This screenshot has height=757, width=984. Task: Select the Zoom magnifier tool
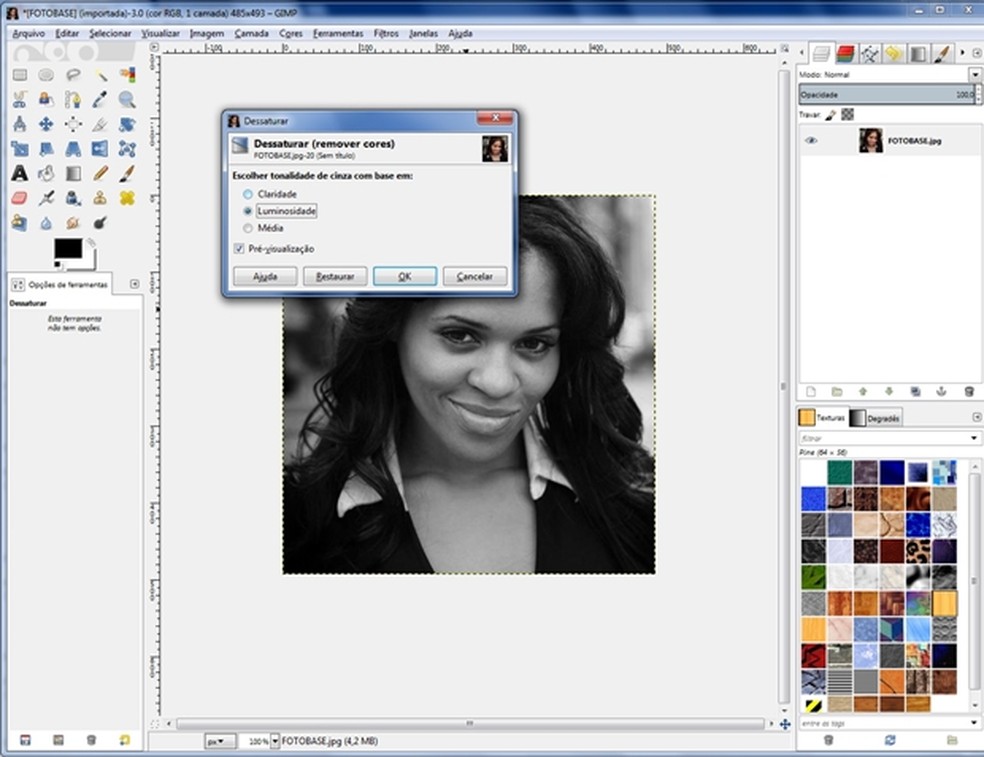(x=127, y=99)
